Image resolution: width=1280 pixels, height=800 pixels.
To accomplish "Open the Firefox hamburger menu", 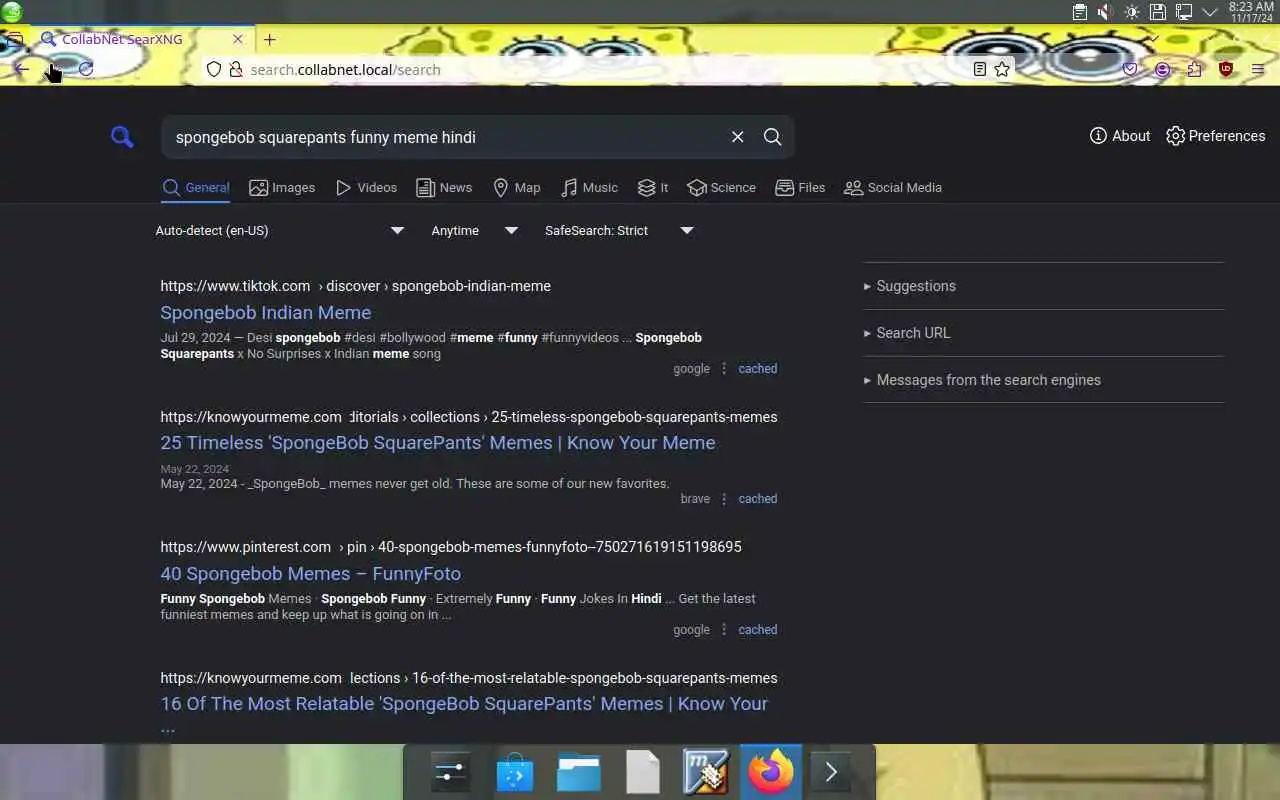I will 1258,69.
